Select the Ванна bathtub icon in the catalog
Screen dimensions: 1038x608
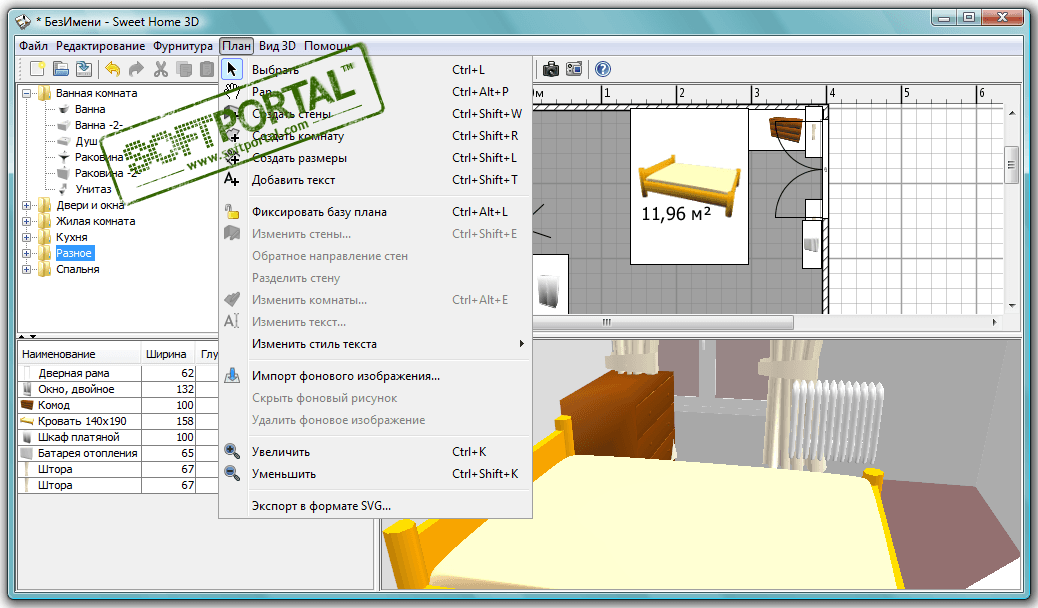pos(64,109)
